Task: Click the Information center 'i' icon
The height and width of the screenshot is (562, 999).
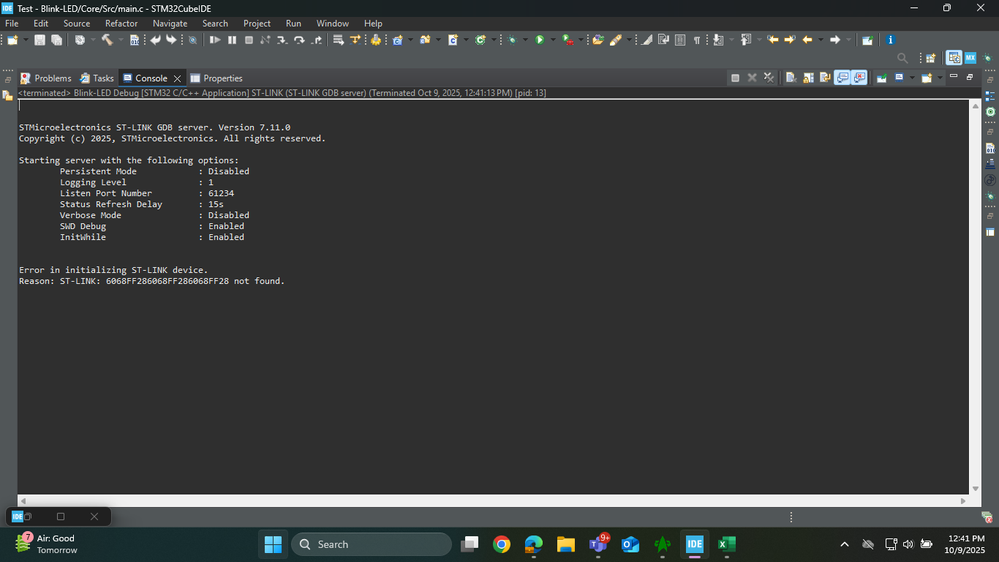Action: (x=891, y=40)
